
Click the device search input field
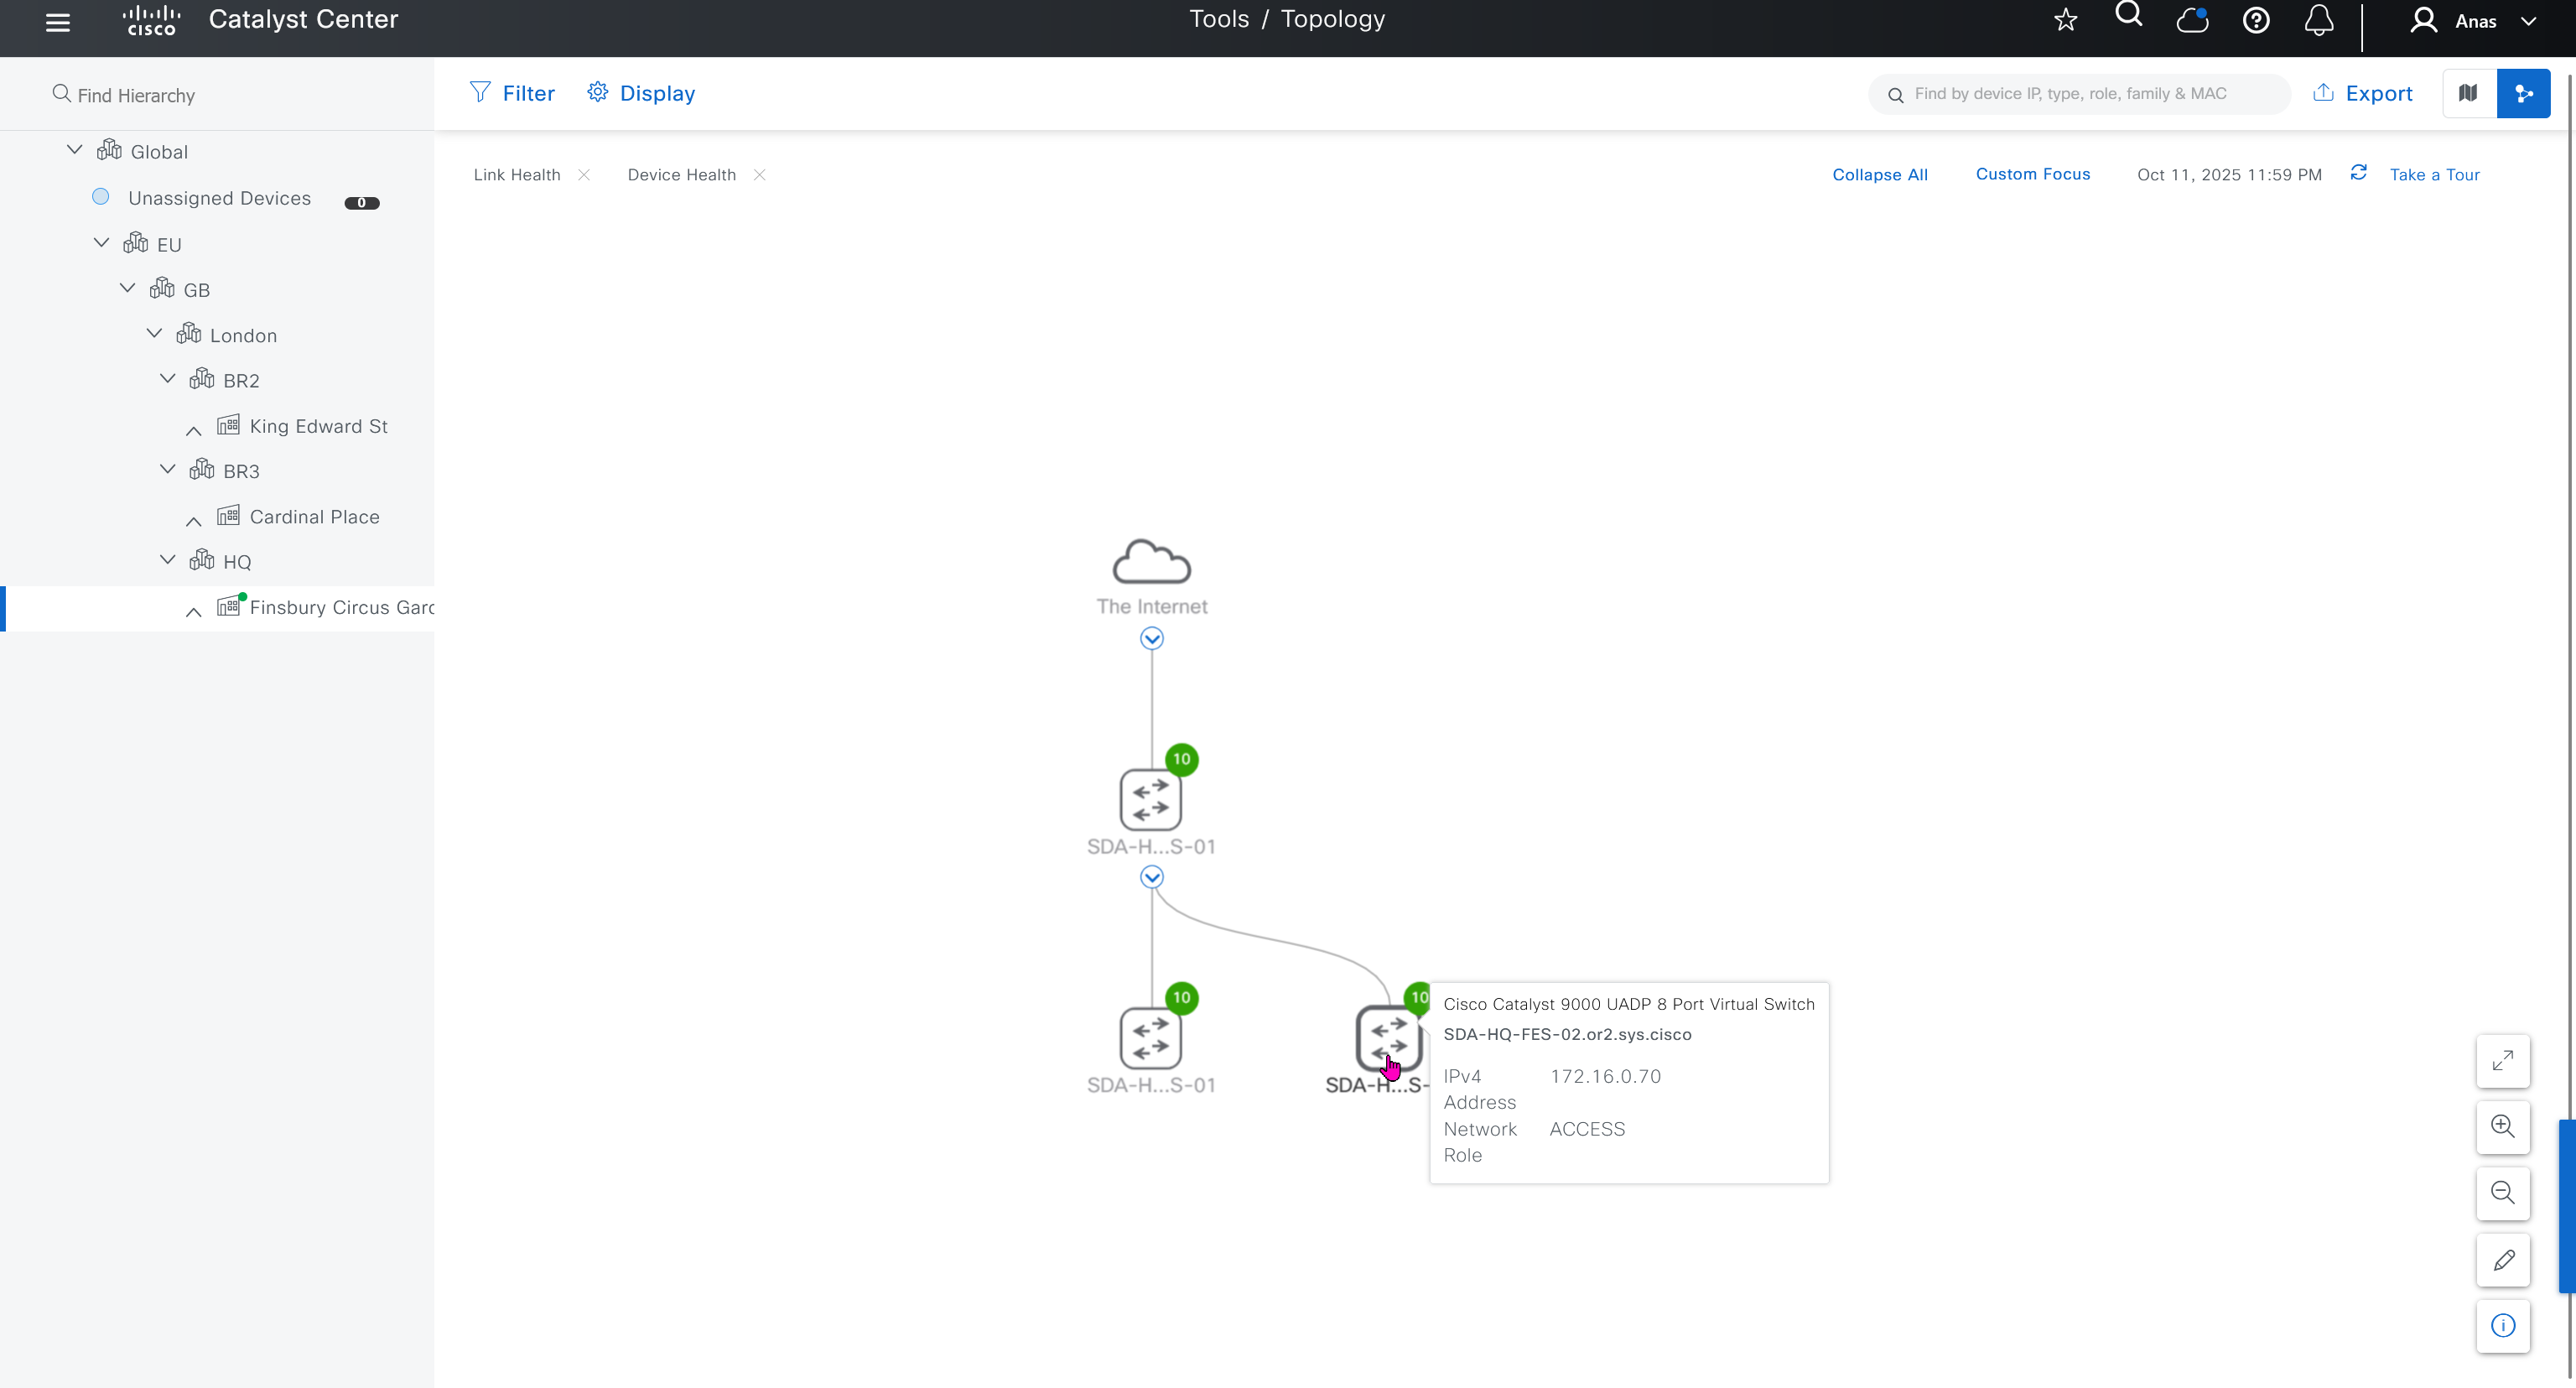click(2080, 94)
